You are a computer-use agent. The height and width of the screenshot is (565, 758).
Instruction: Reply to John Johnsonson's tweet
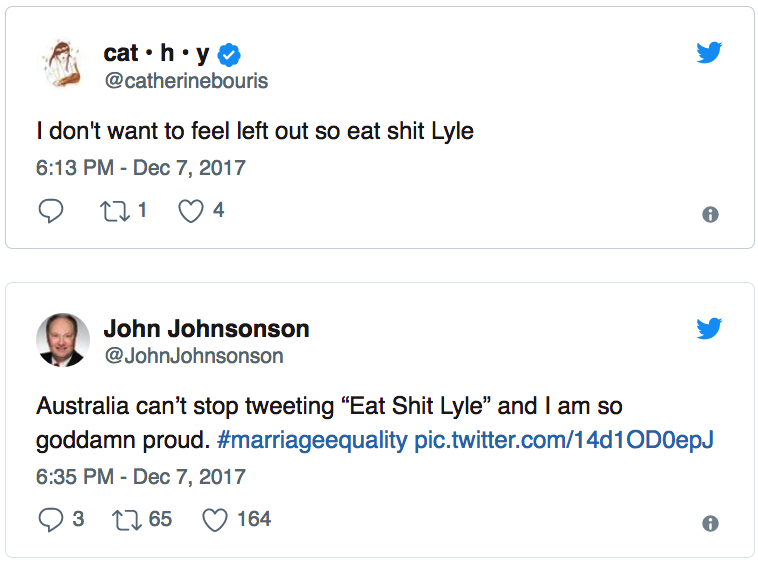[49, 520]
